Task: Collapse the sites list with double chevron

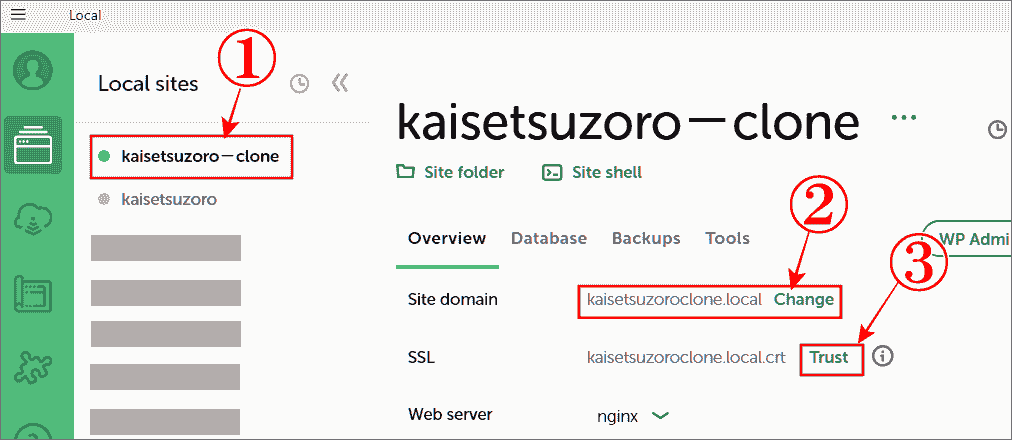Action: coord(340,83)
